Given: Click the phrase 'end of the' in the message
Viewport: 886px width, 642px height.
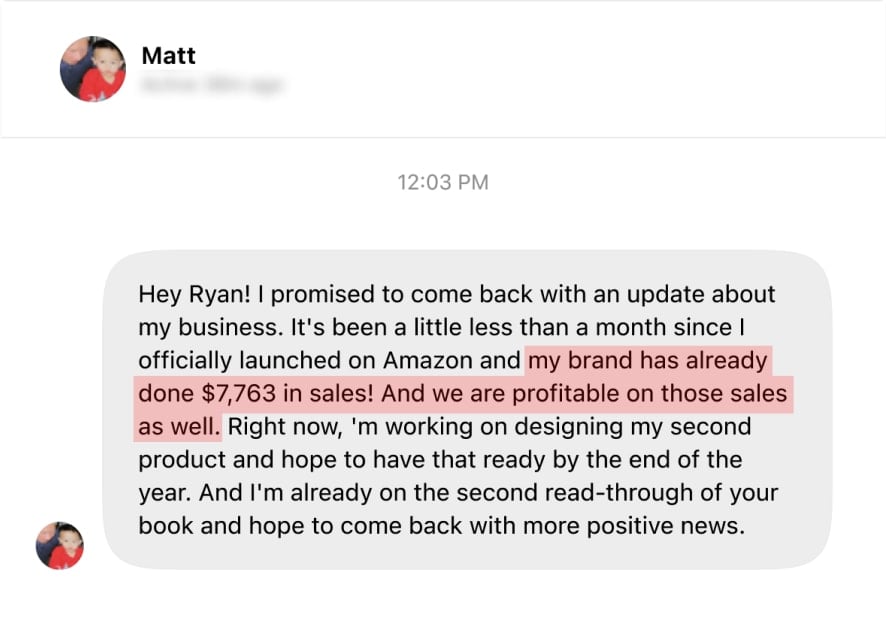Looking at the screenshot, I should (x=685, y=459).
